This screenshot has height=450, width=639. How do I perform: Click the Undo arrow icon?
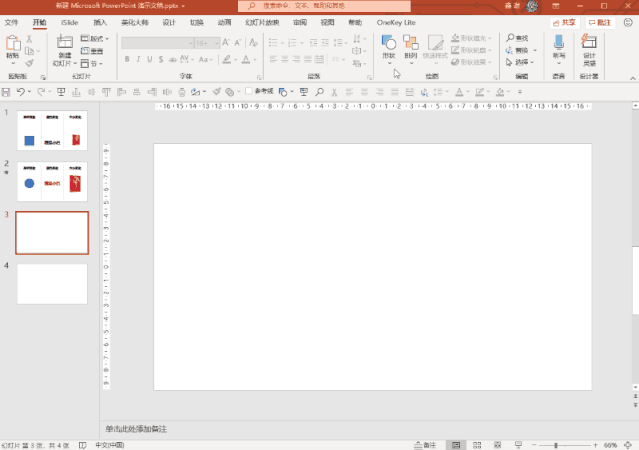coord(21,92)
